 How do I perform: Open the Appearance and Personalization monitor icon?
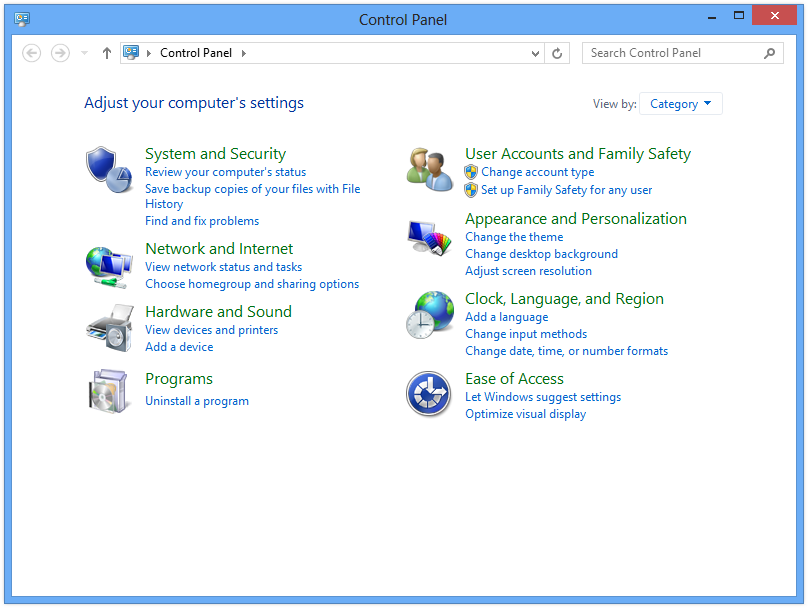coord(429,238)
